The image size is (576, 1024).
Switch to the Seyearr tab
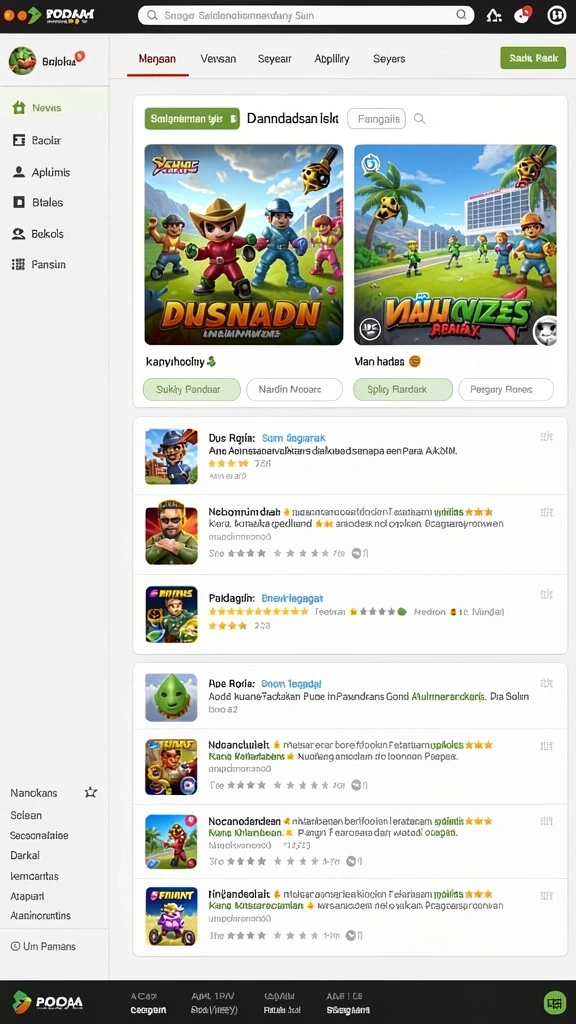pyautogui.click(x=274, y=59)
